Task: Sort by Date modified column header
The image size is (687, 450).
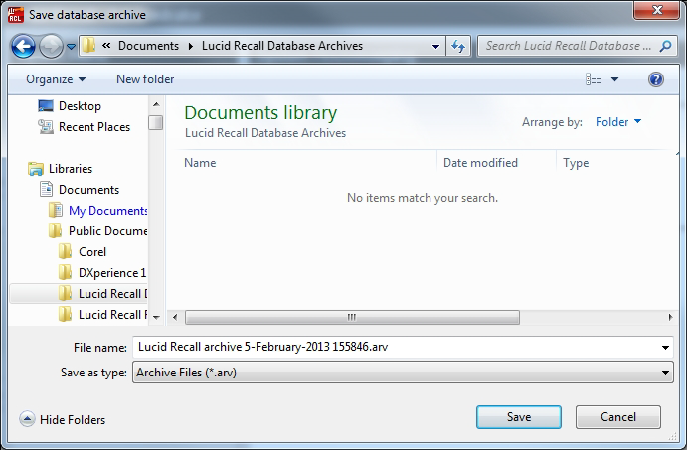Action: 480,163
